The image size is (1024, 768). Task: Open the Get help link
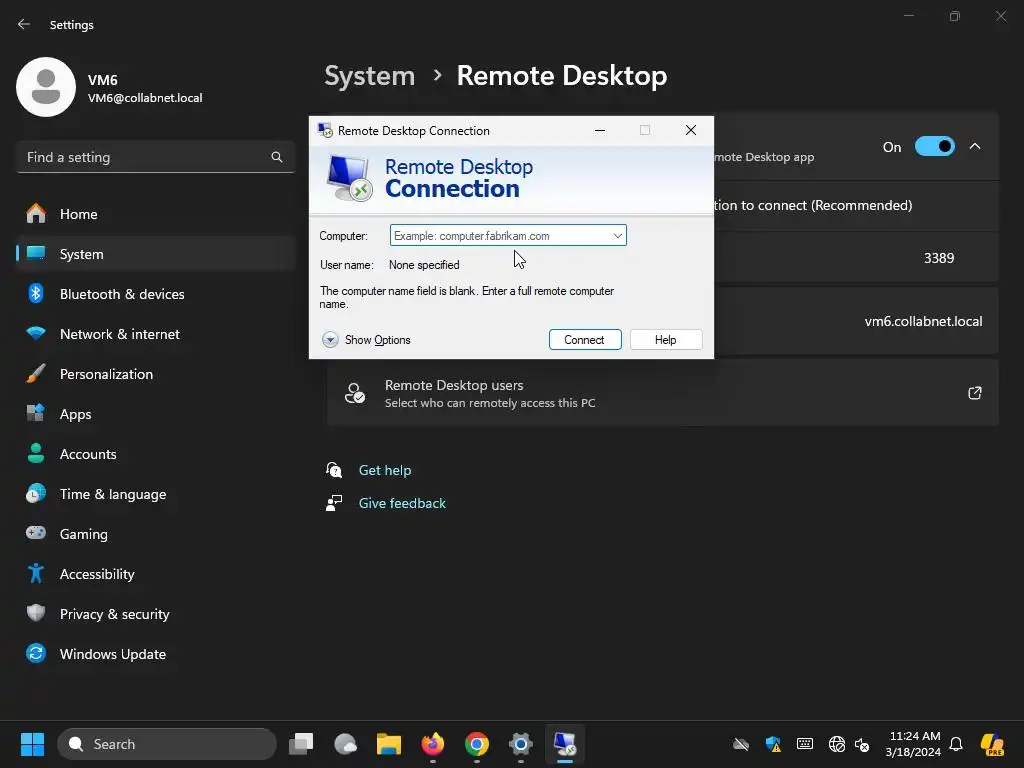coord(385,470)
